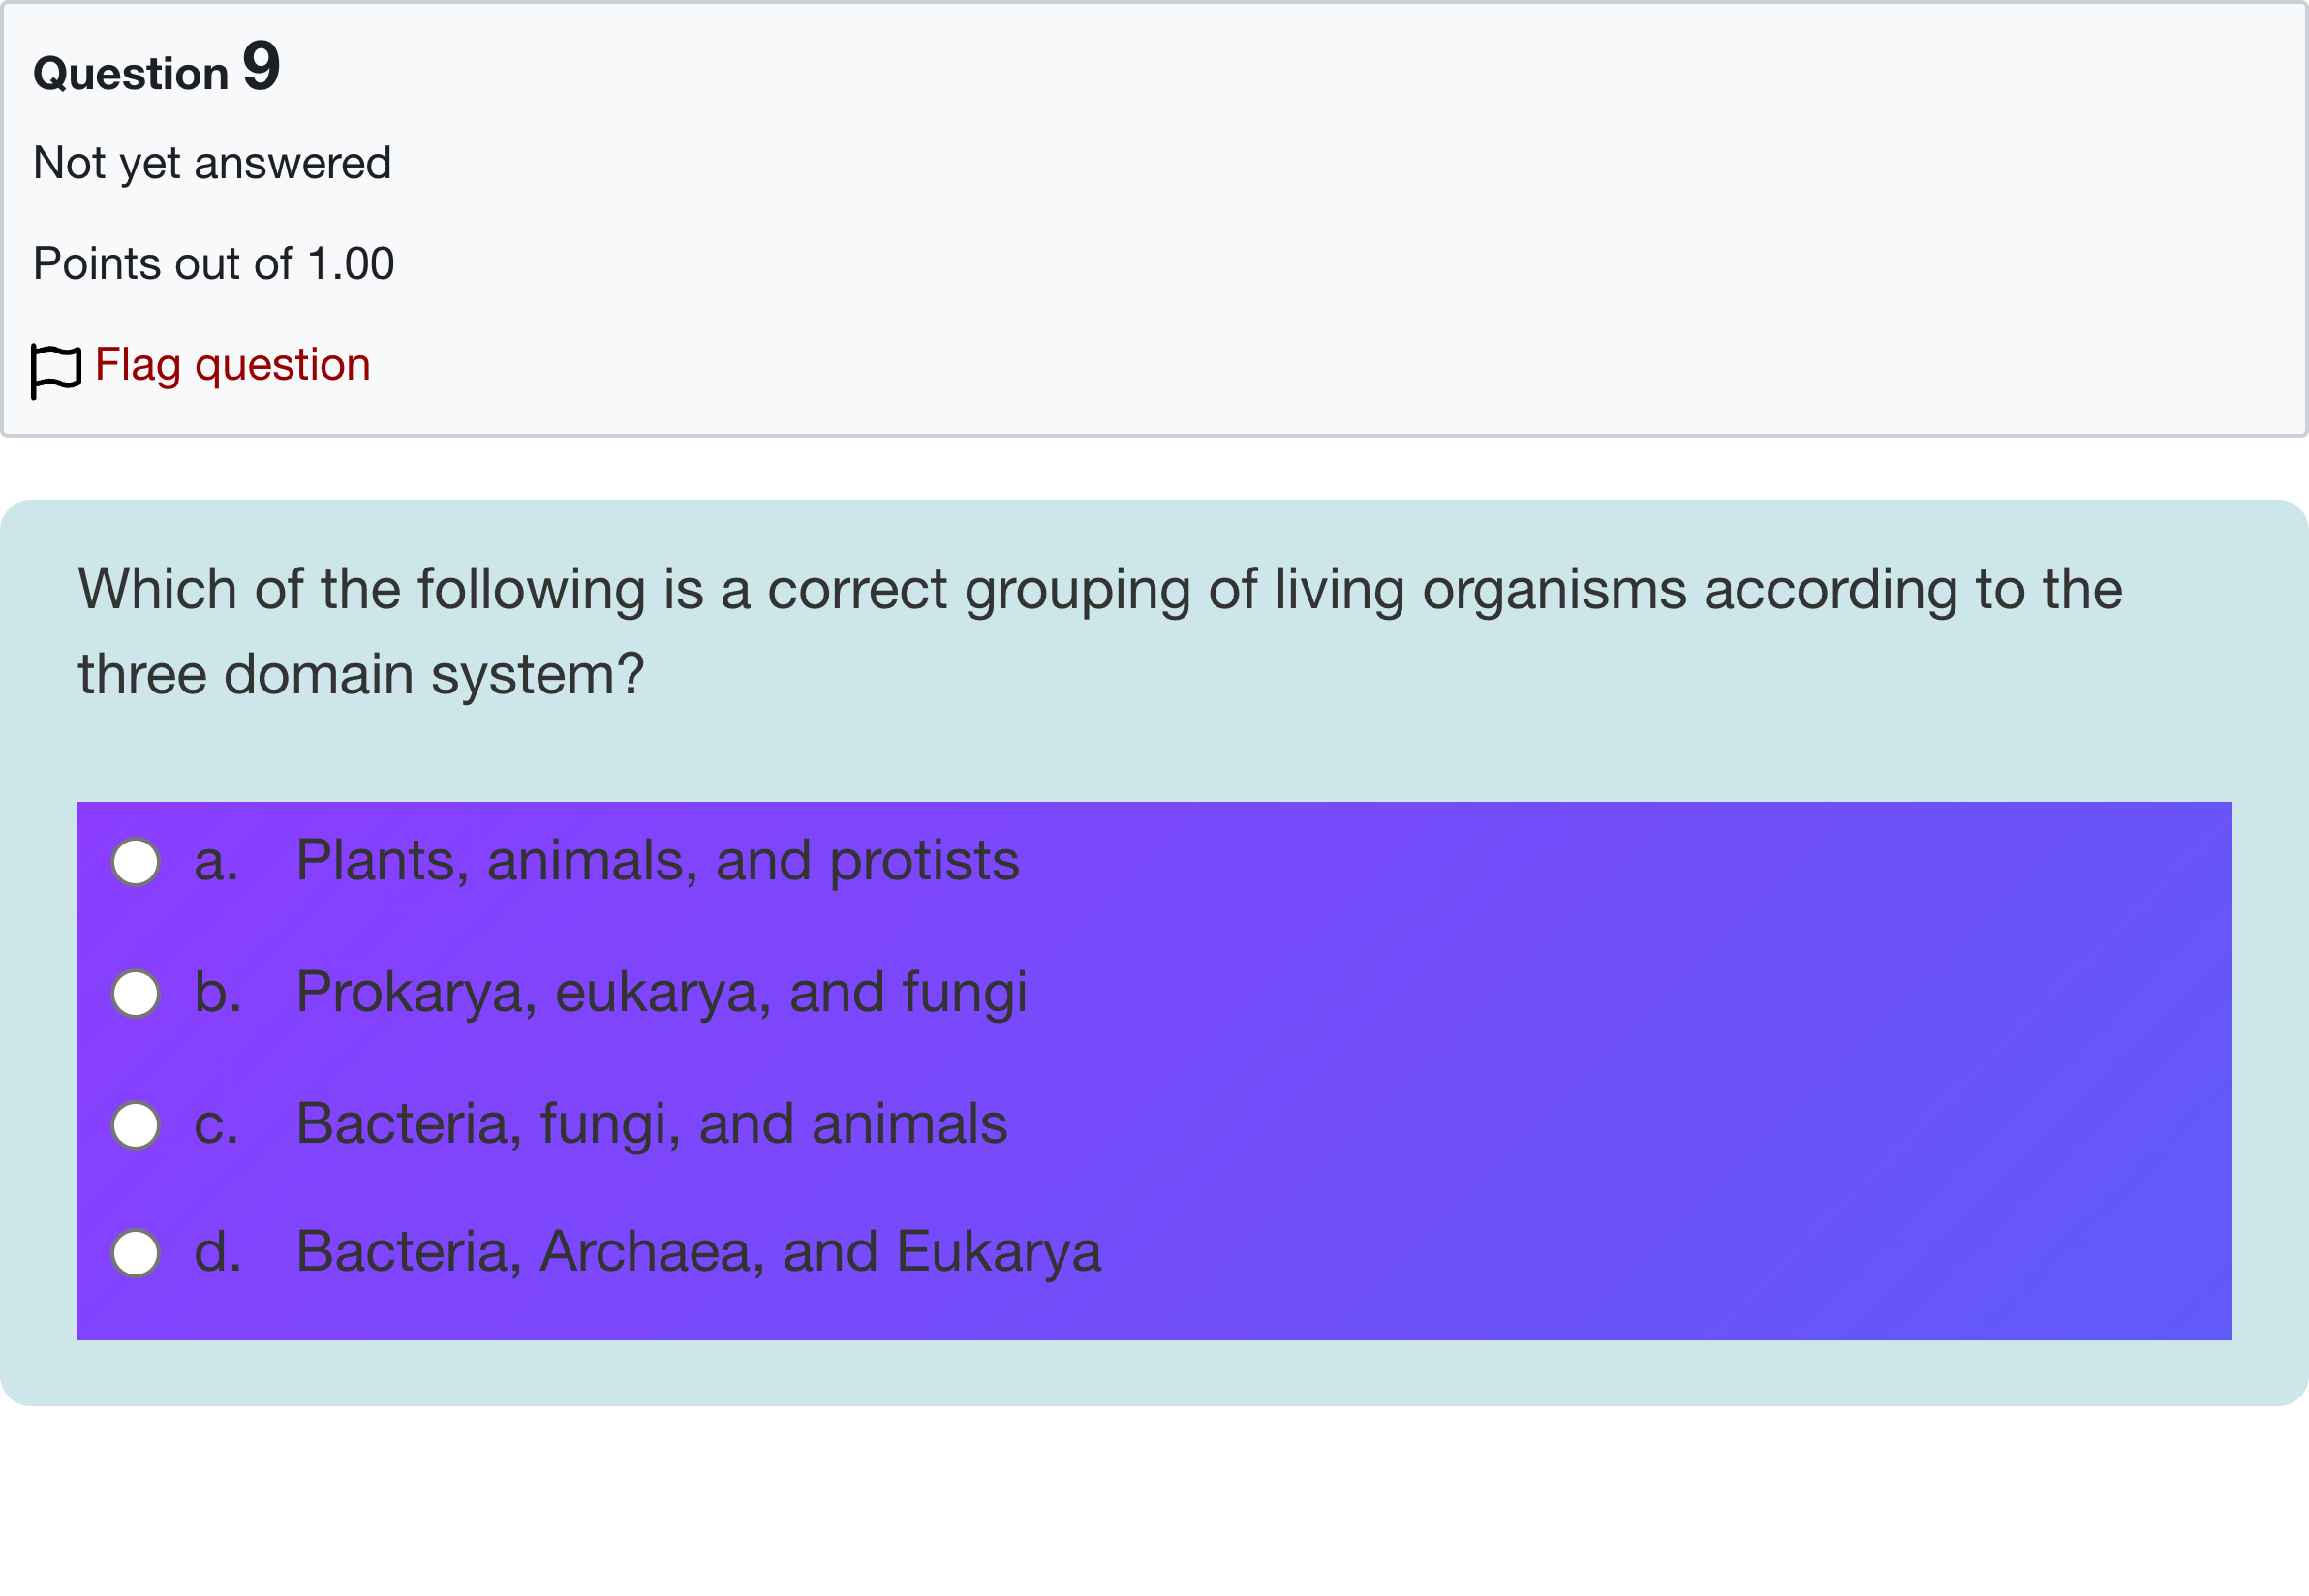2309x1596 pixels.
Task: Click the "Points out of 1.00" text
Action: point(213,263)
